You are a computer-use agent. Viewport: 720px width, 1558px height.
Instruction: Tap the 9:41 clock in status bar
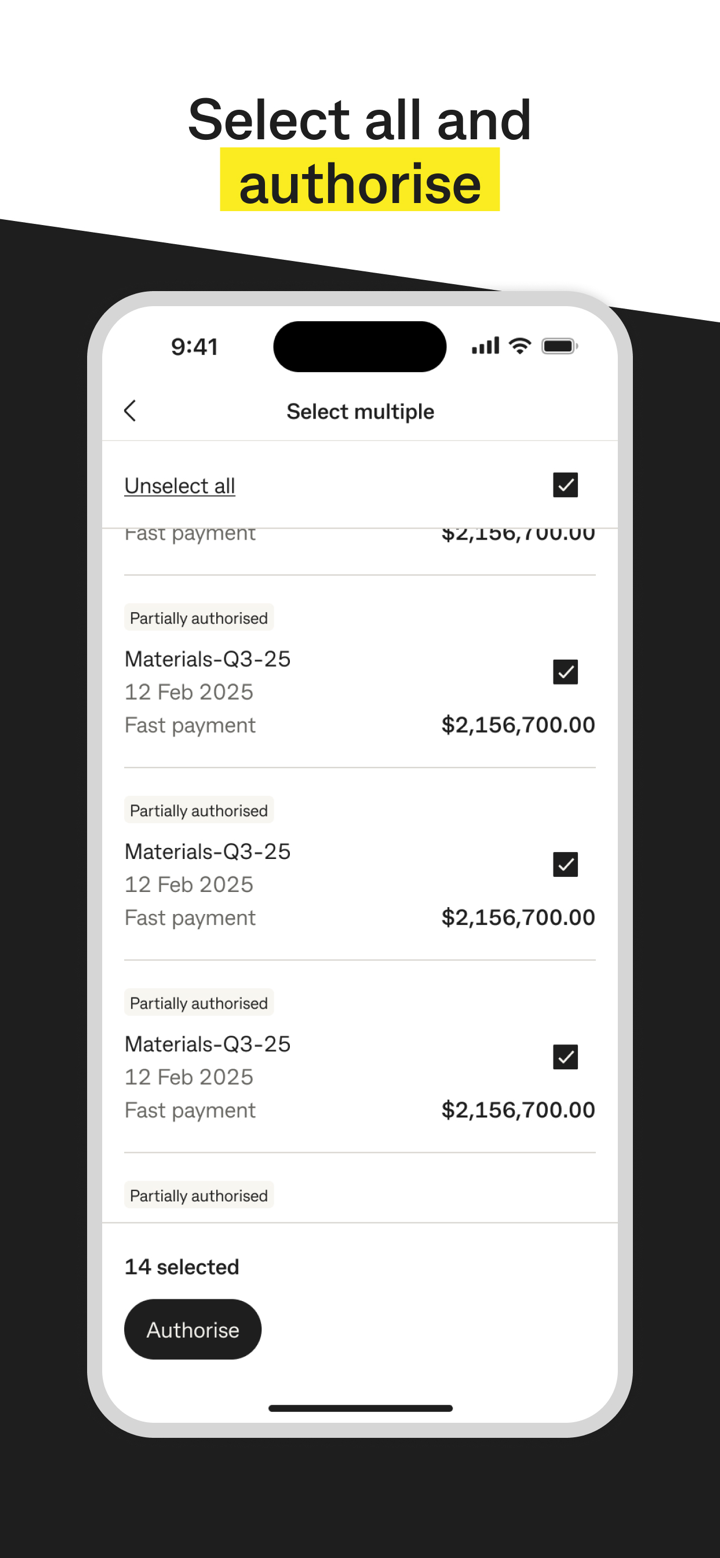point(194,347)
